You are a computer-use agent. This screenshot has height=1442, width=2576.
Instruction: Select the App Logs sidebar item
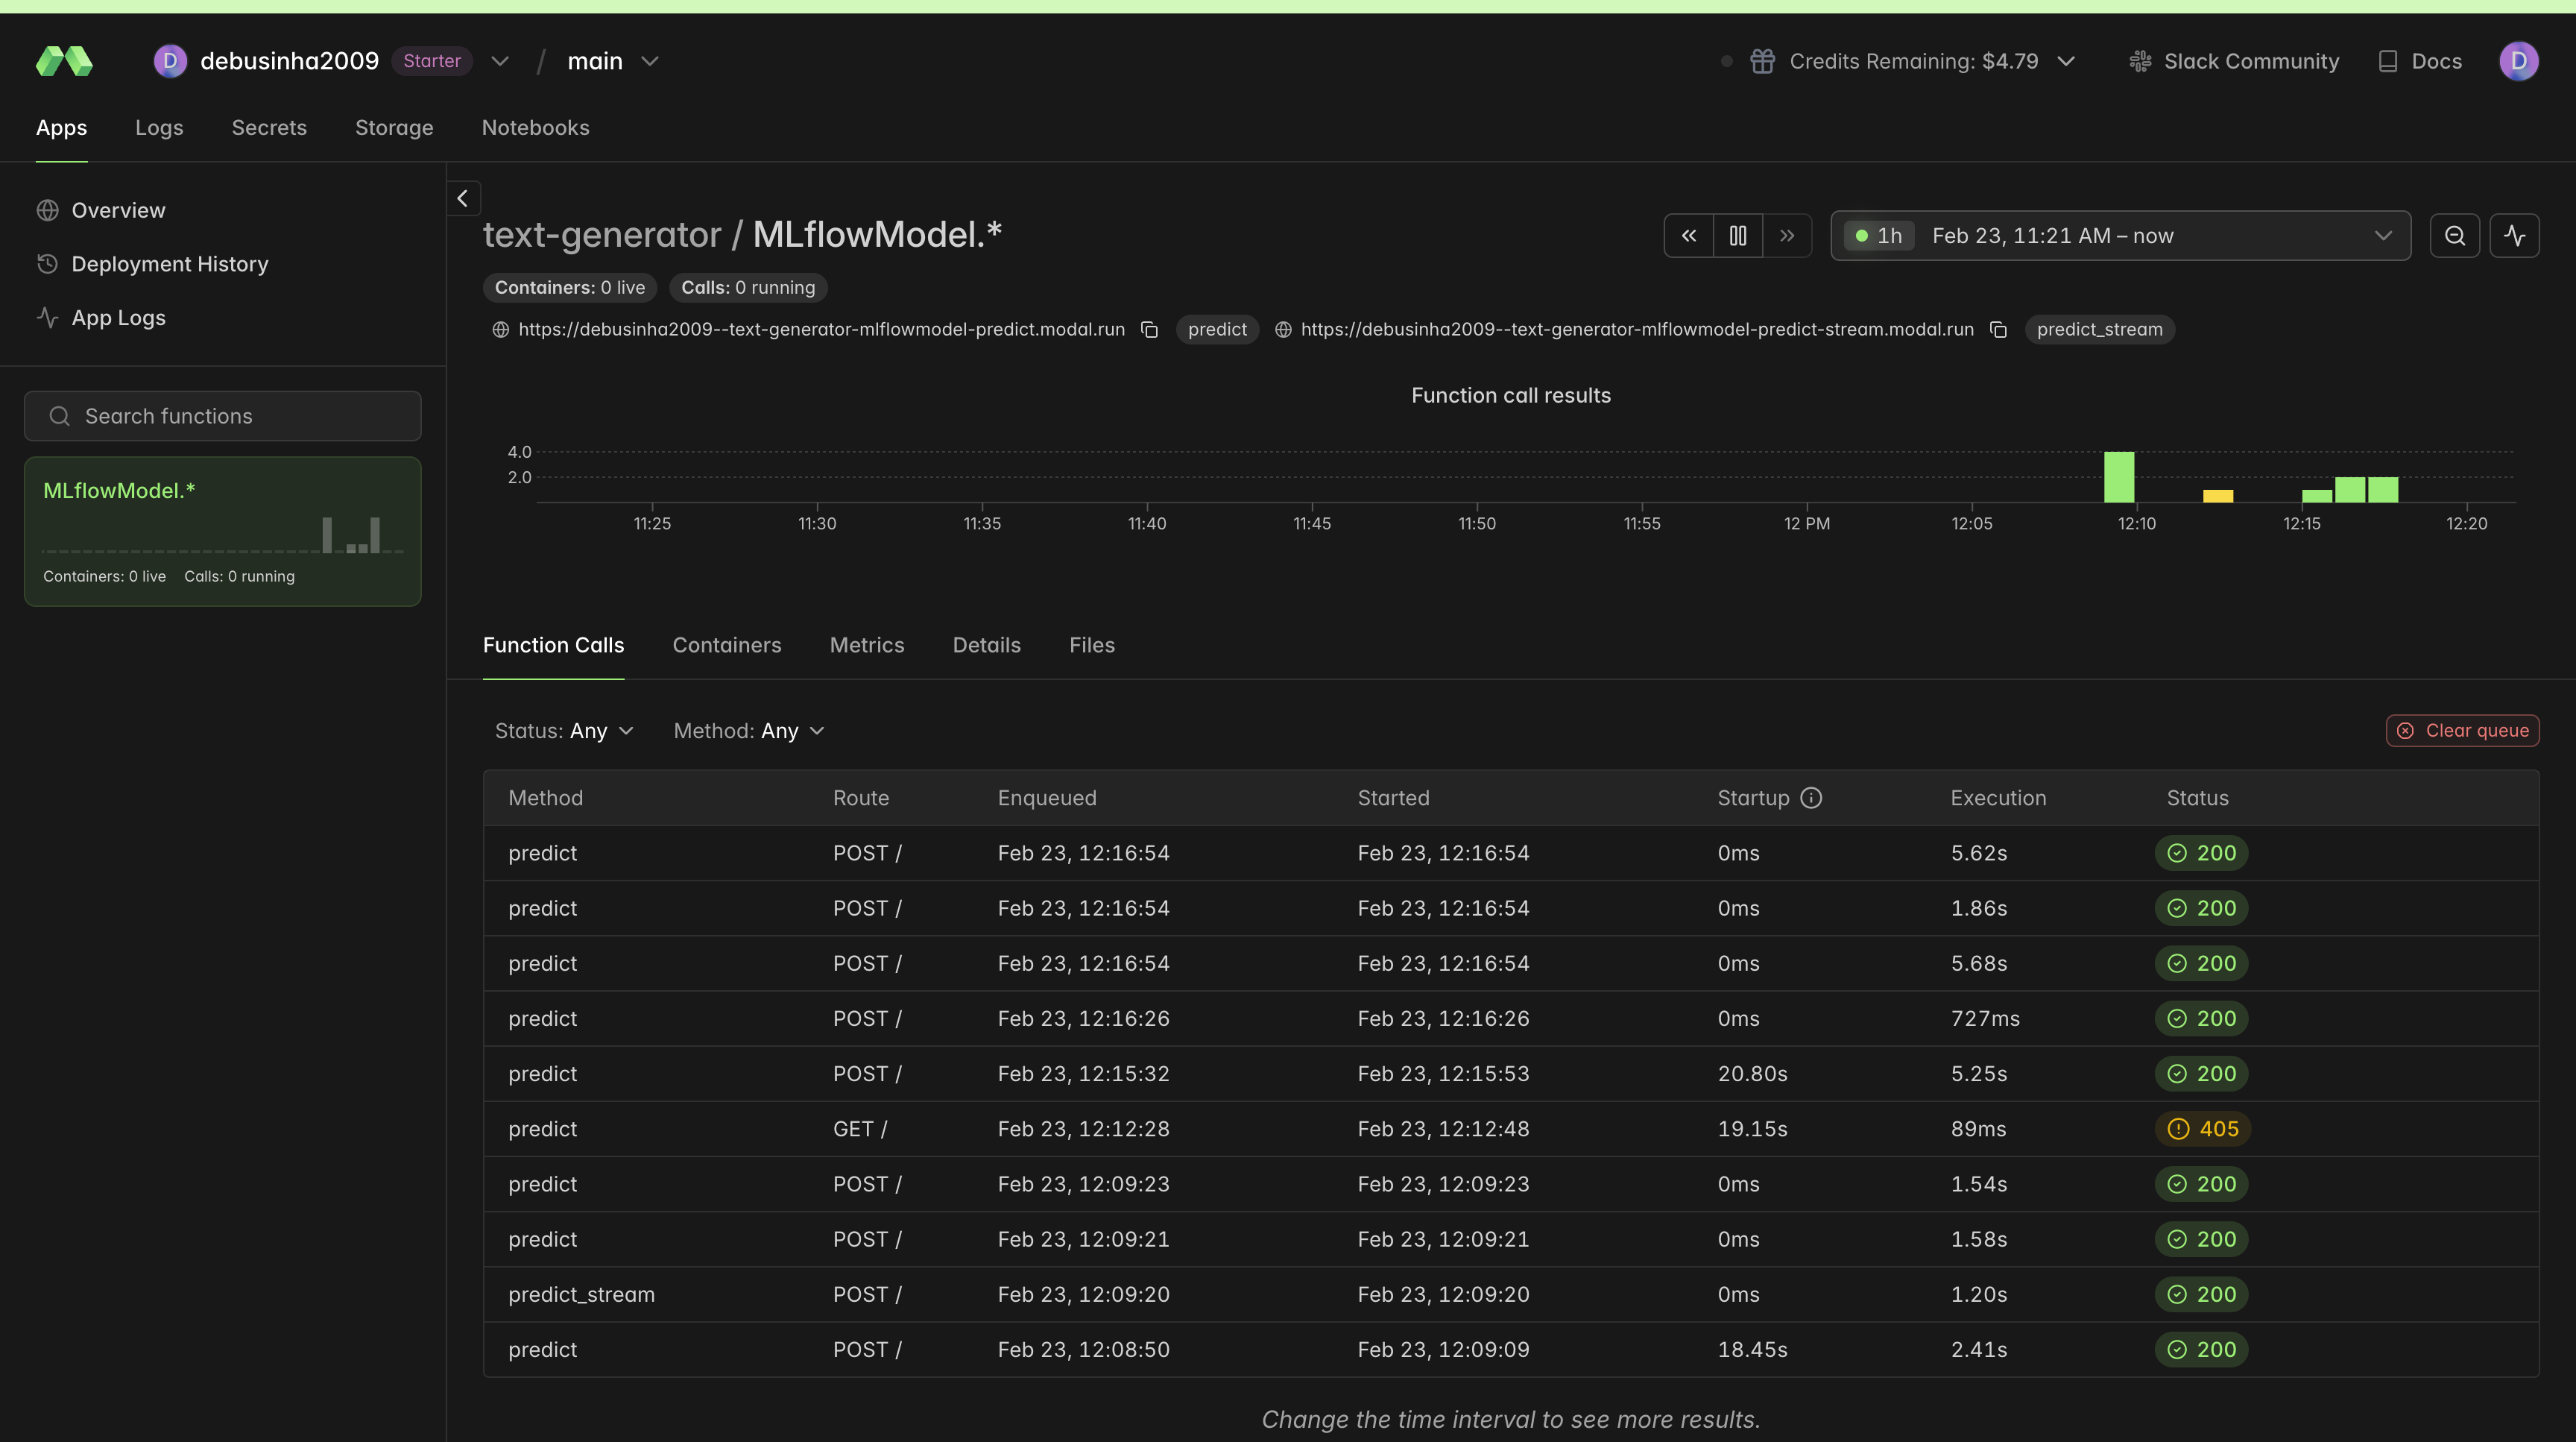click(118, 317)
